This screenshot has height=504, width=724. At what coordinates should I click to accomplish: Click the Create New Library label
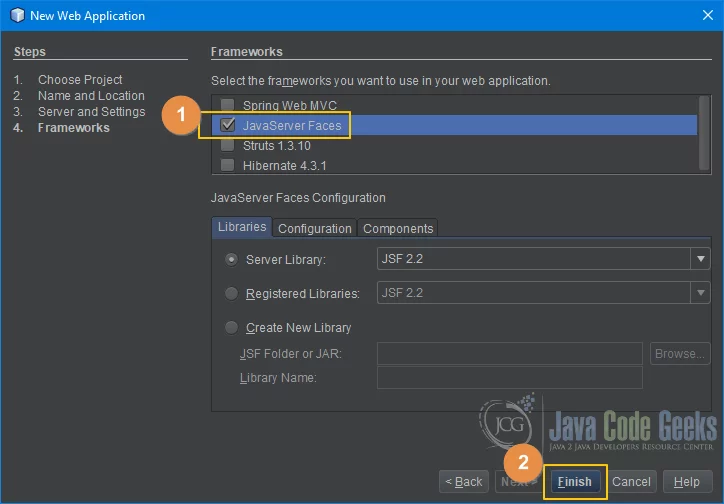point(298,328)
